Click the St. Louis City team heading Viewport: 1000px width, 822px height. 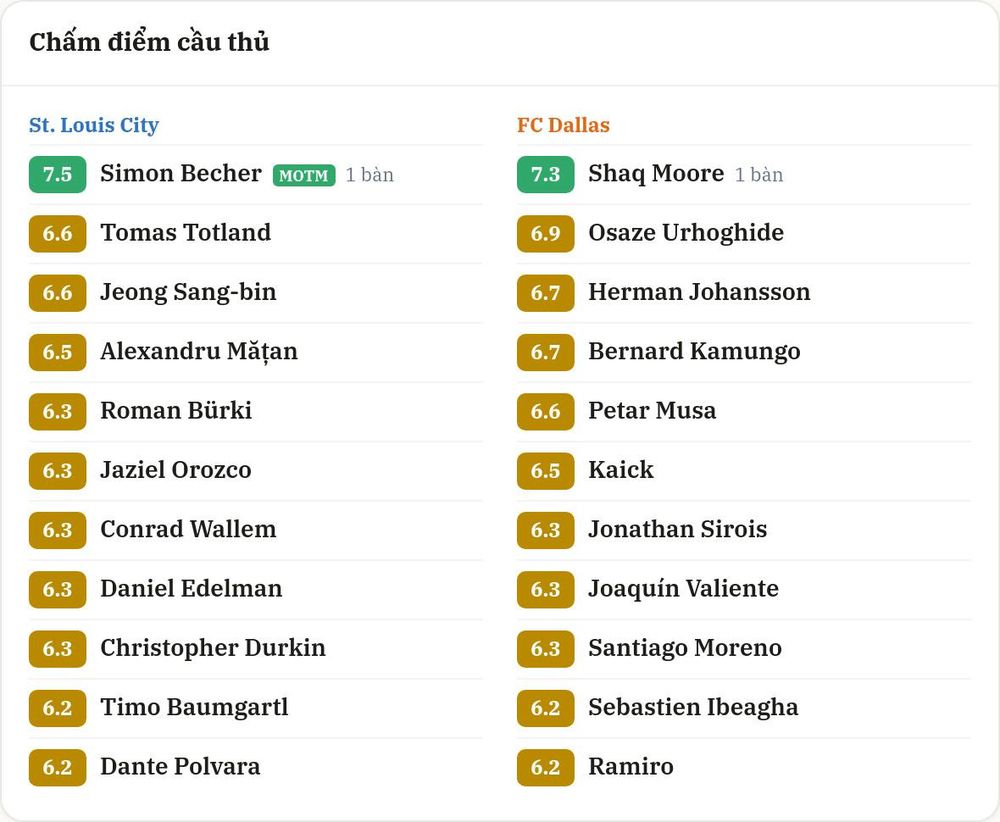94,125
